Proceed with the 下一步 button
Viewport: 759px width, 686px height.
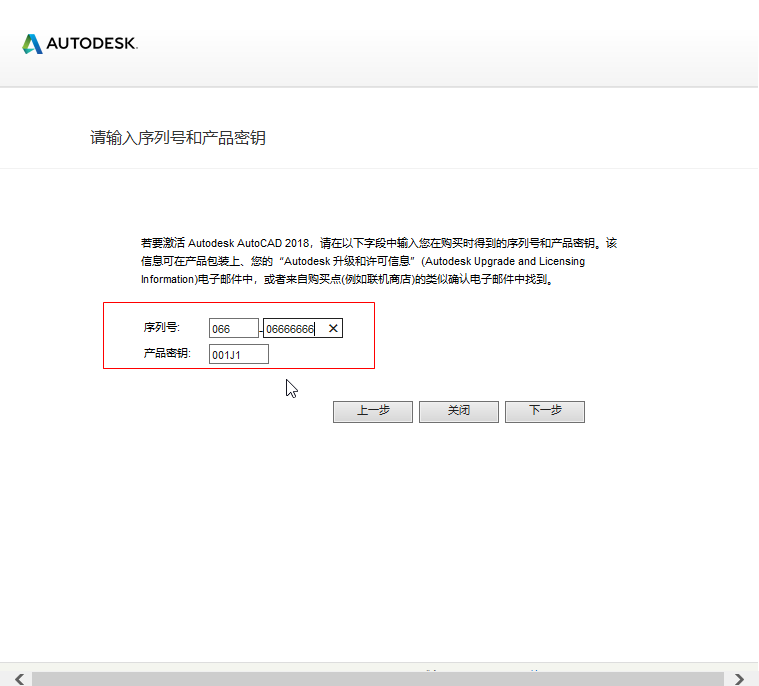pyautogui.click(x=544, y=411)
